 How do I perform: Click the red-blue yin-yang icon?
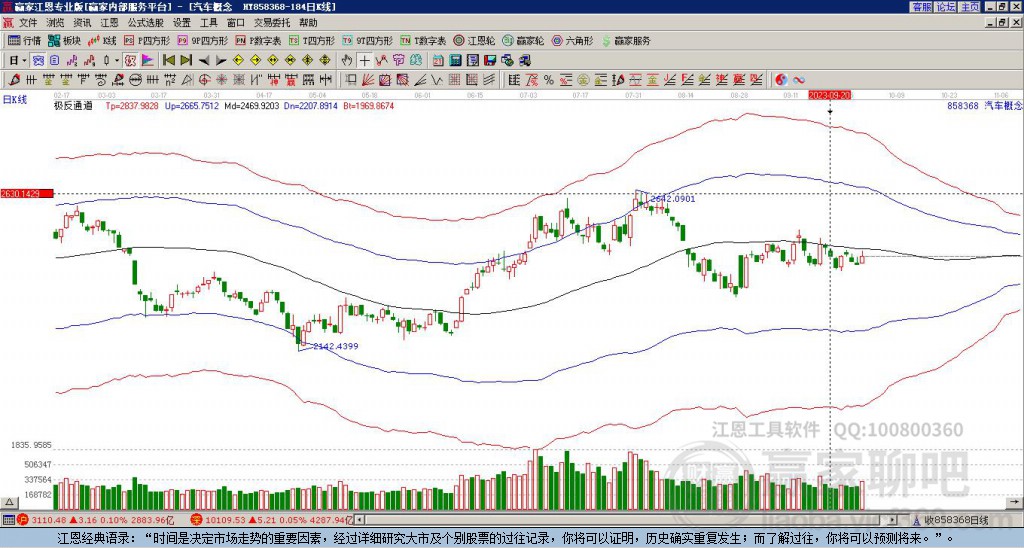(x=781, y=80)
